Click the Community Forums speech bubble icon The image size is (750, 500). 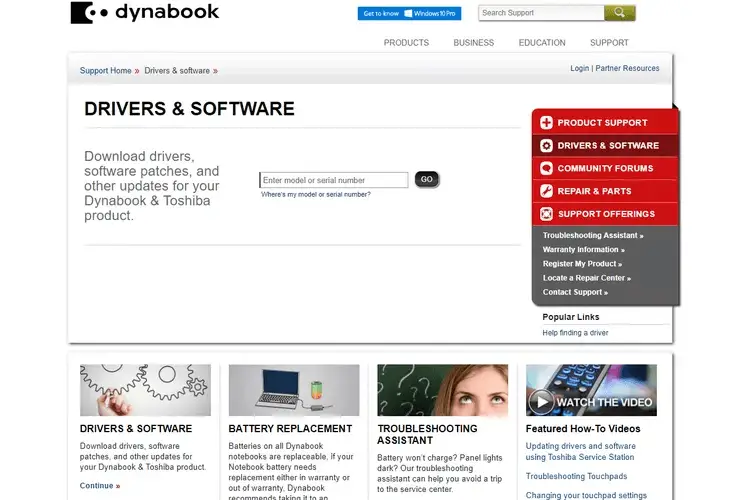tap(546, 168)
